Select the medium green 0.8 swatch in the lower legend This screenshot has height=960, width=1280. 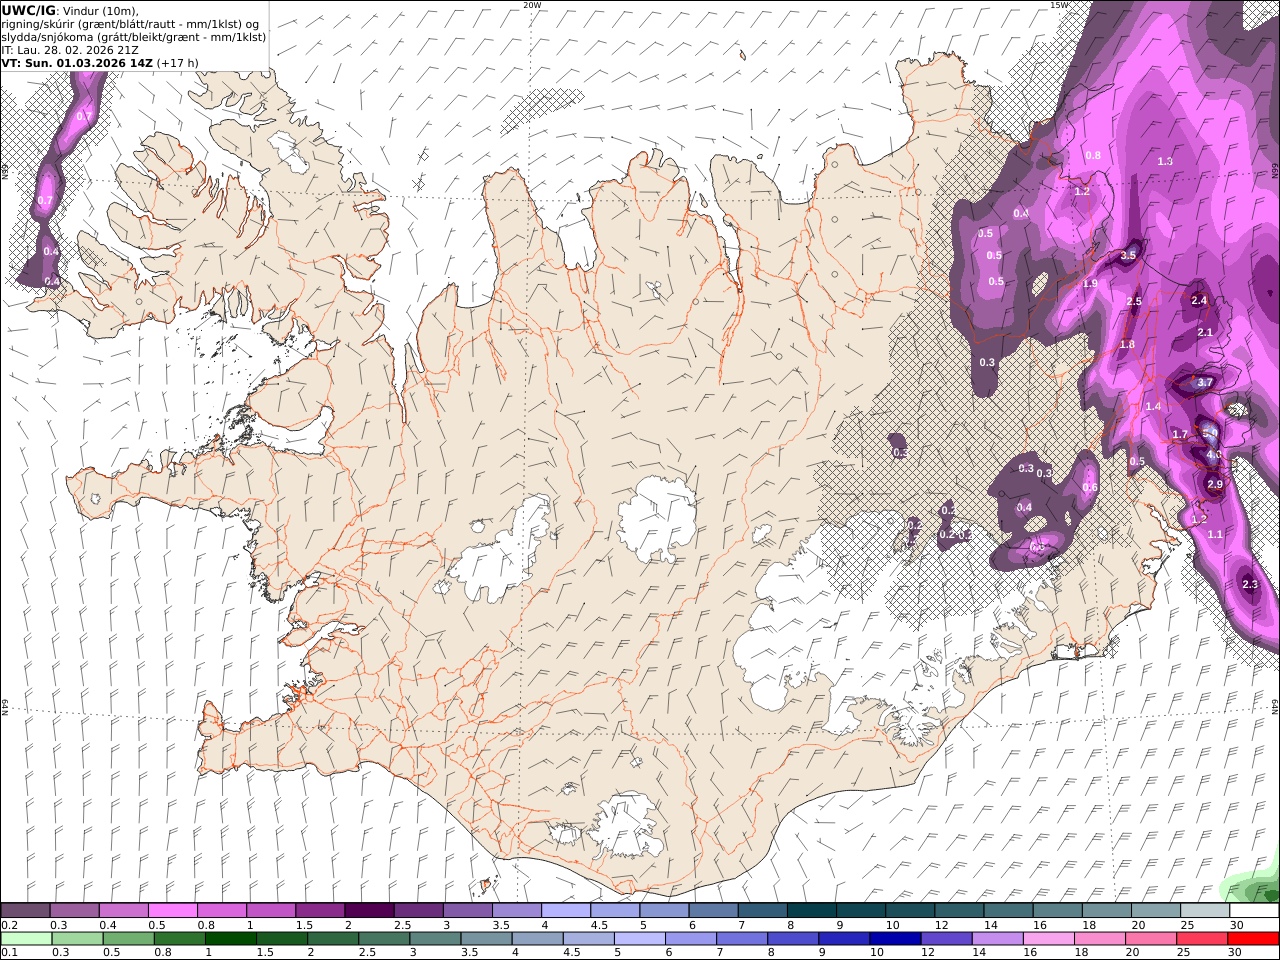[180, 938]
